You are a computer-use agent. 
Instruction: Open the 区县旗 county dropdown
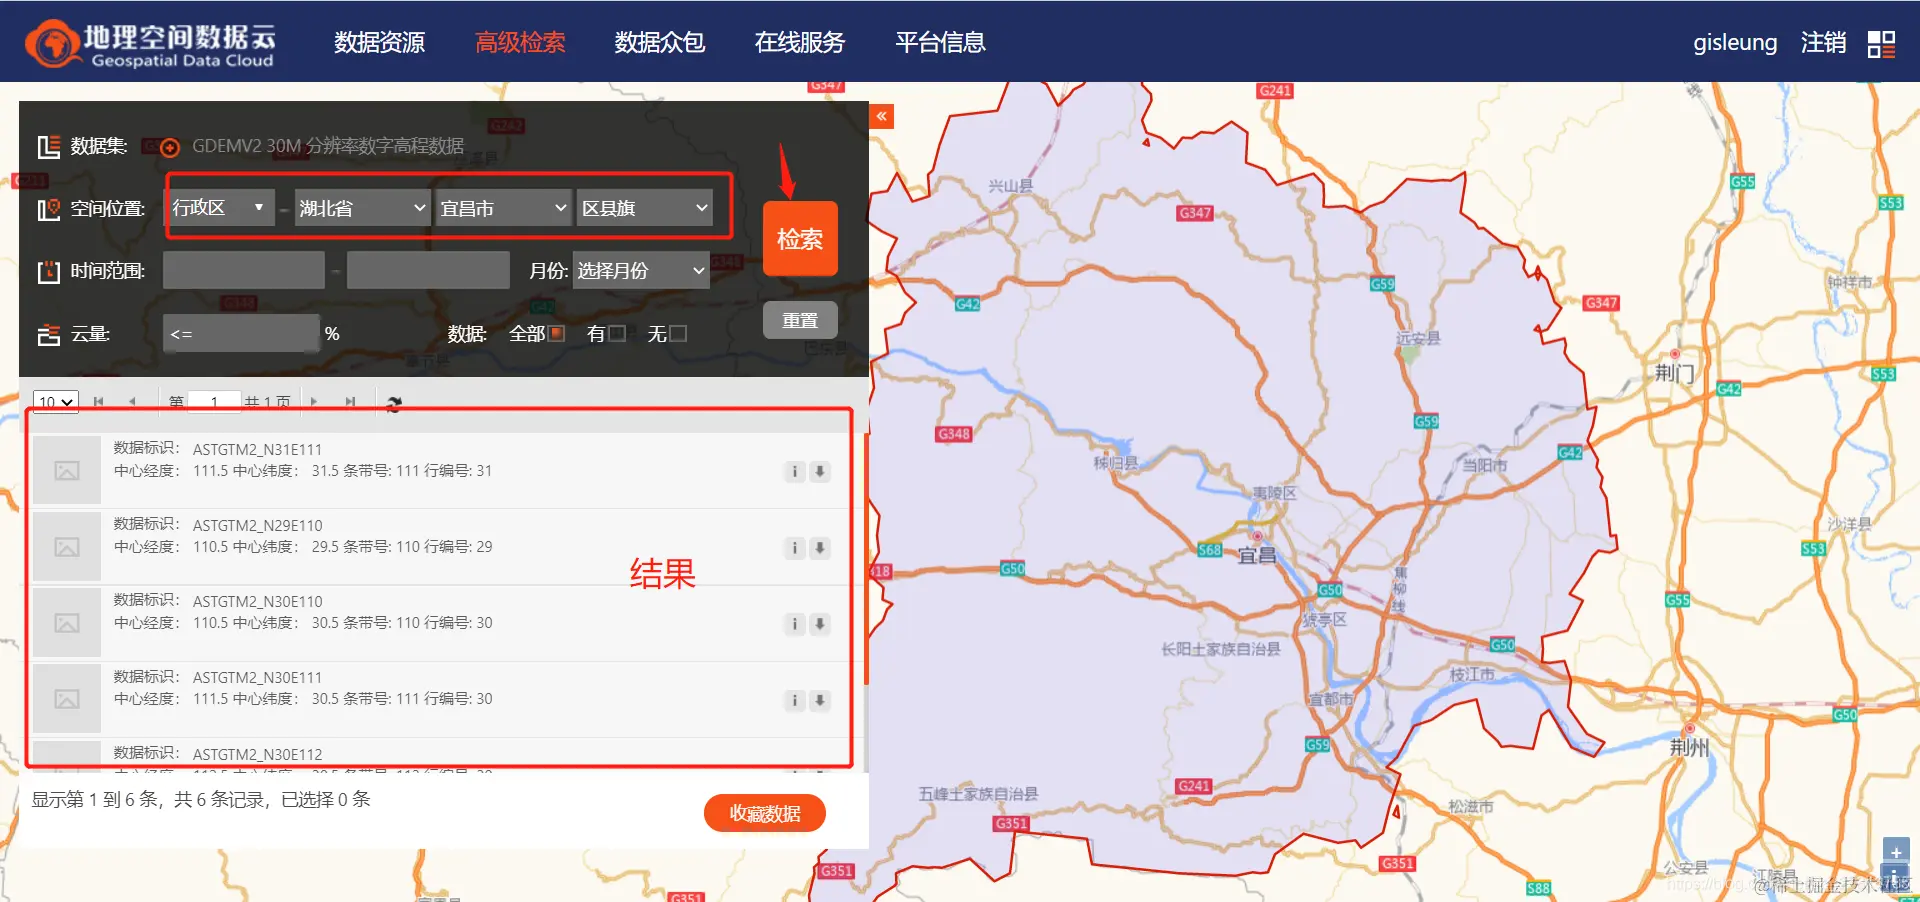(645, 208)
